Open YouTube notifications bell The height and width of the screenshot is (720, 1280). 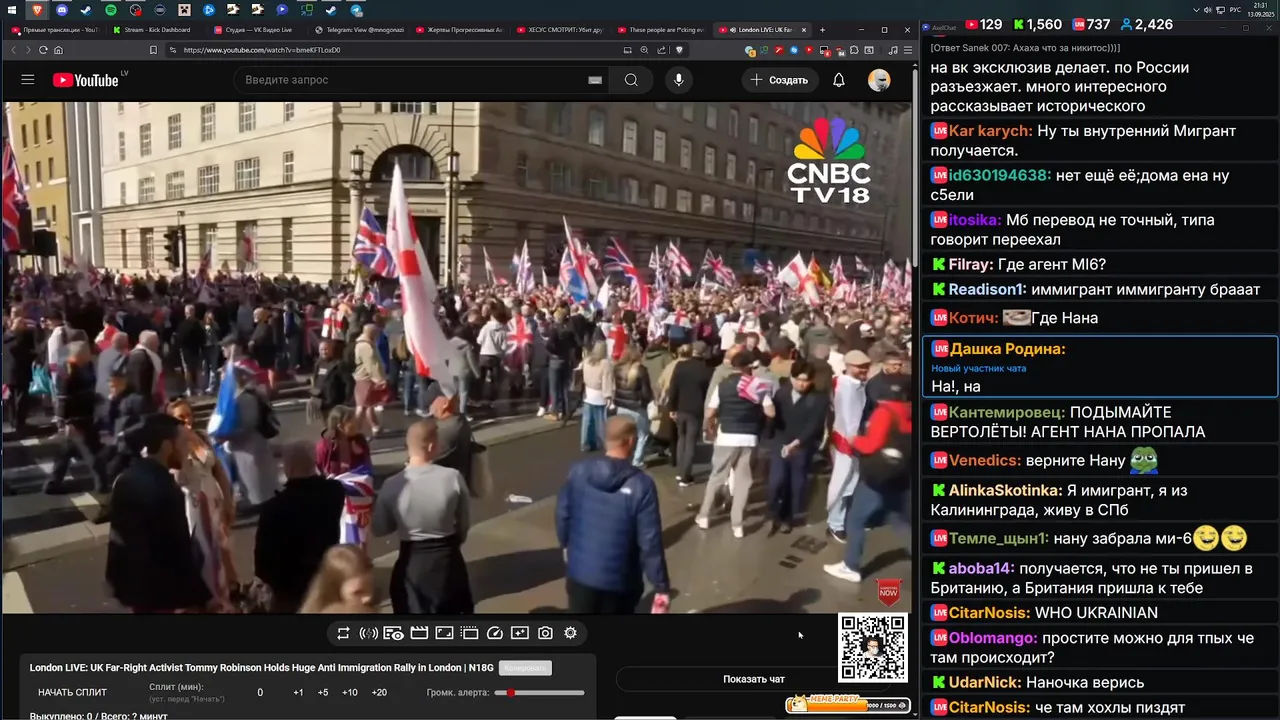click(839, 80)
